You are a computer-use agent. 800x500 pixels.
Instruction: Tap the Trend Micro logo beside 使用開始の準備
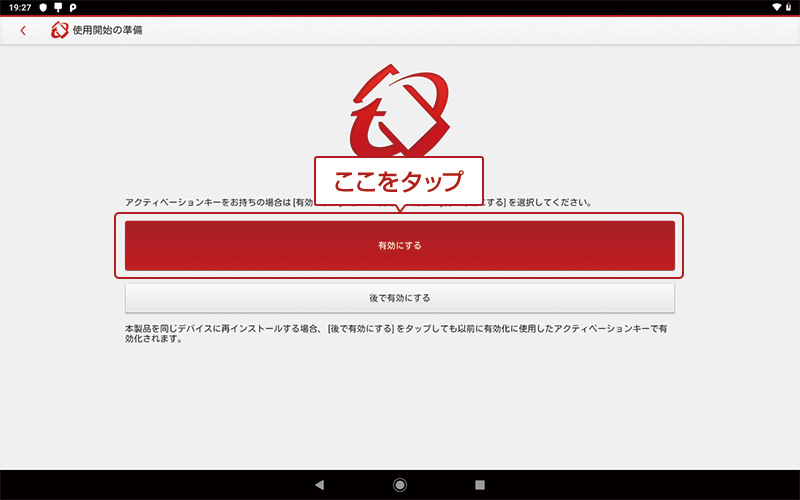pyautogui.click(x=59, y=30)
